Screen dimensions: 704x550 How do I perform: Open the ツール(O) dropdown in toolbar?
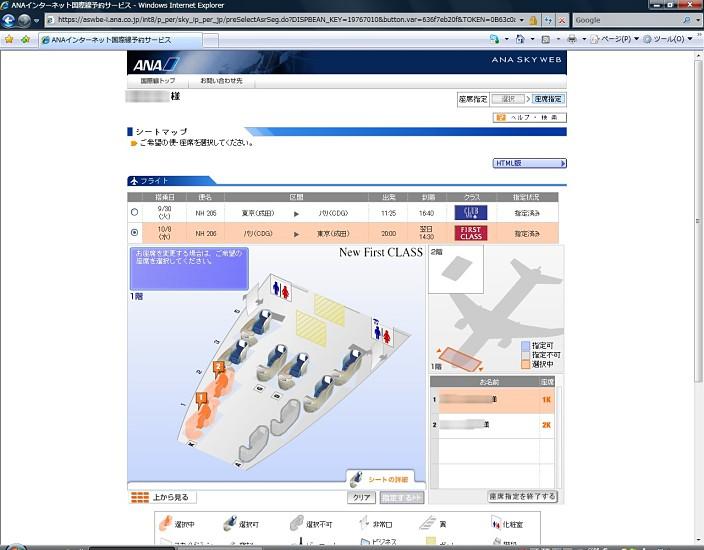[668, 40]
